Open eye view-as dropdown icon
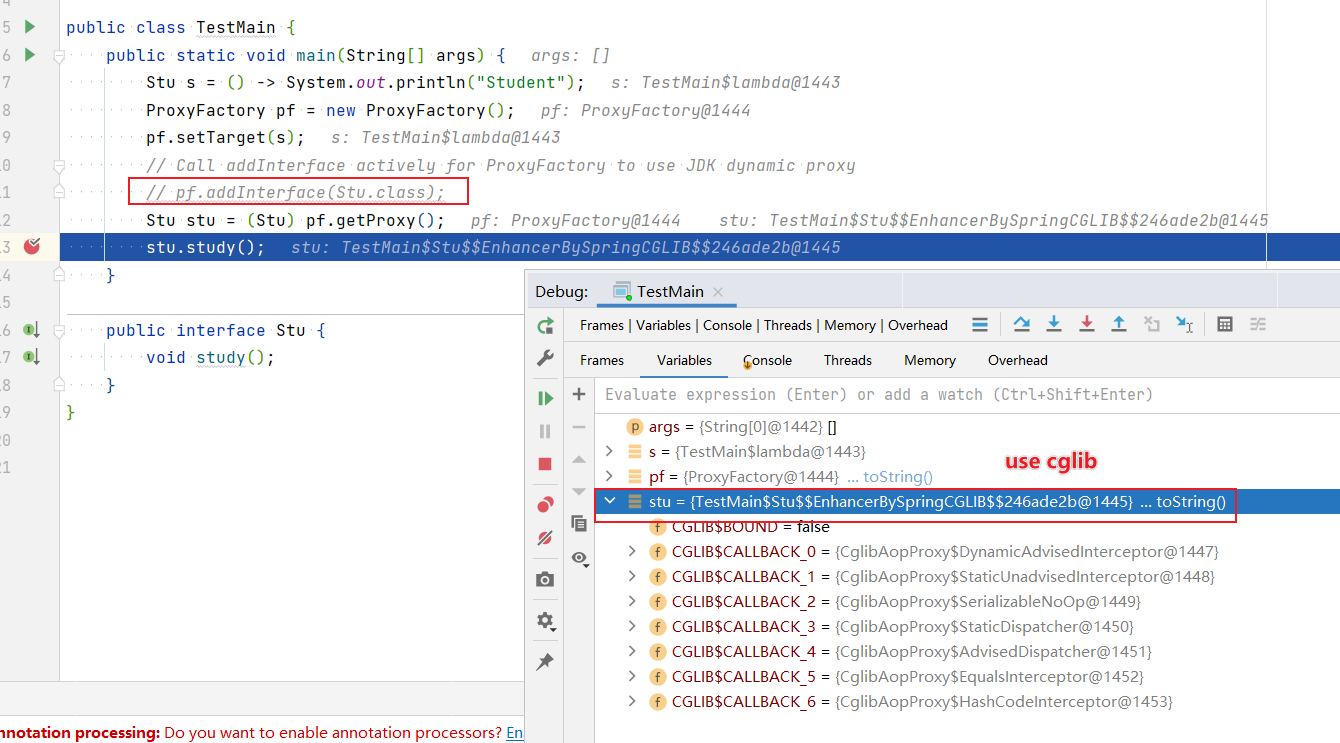 pyautogui.click(x=580, y=558)
